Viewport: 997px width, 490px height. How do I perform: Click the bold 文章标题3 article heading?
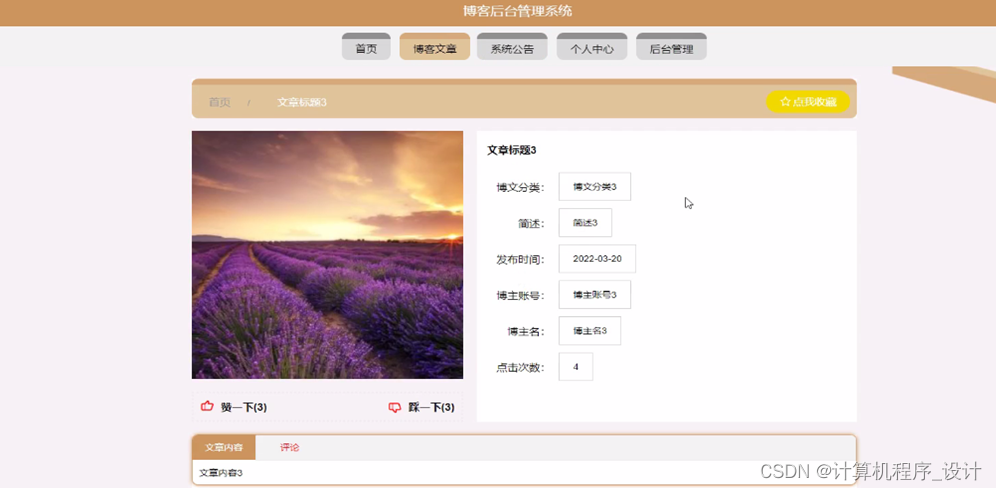[x=512, y=151]
